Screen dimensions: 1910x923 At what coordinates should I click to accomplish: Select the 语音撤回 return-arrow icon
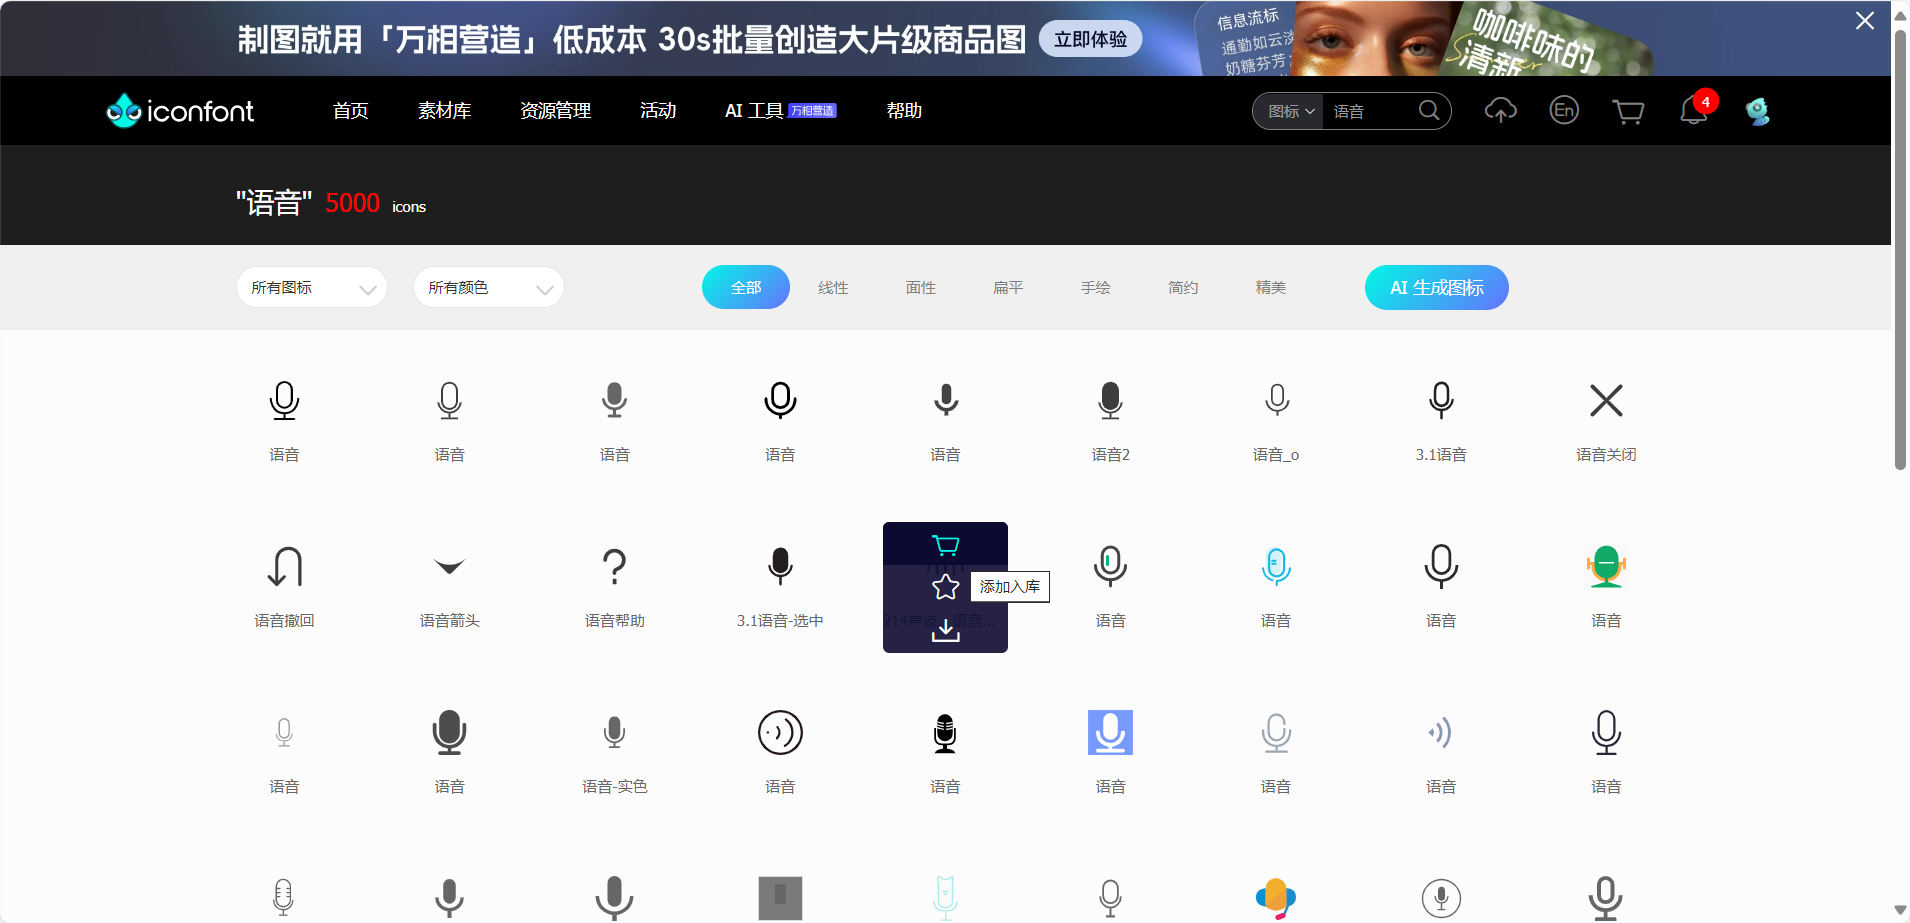pos(285,567)
